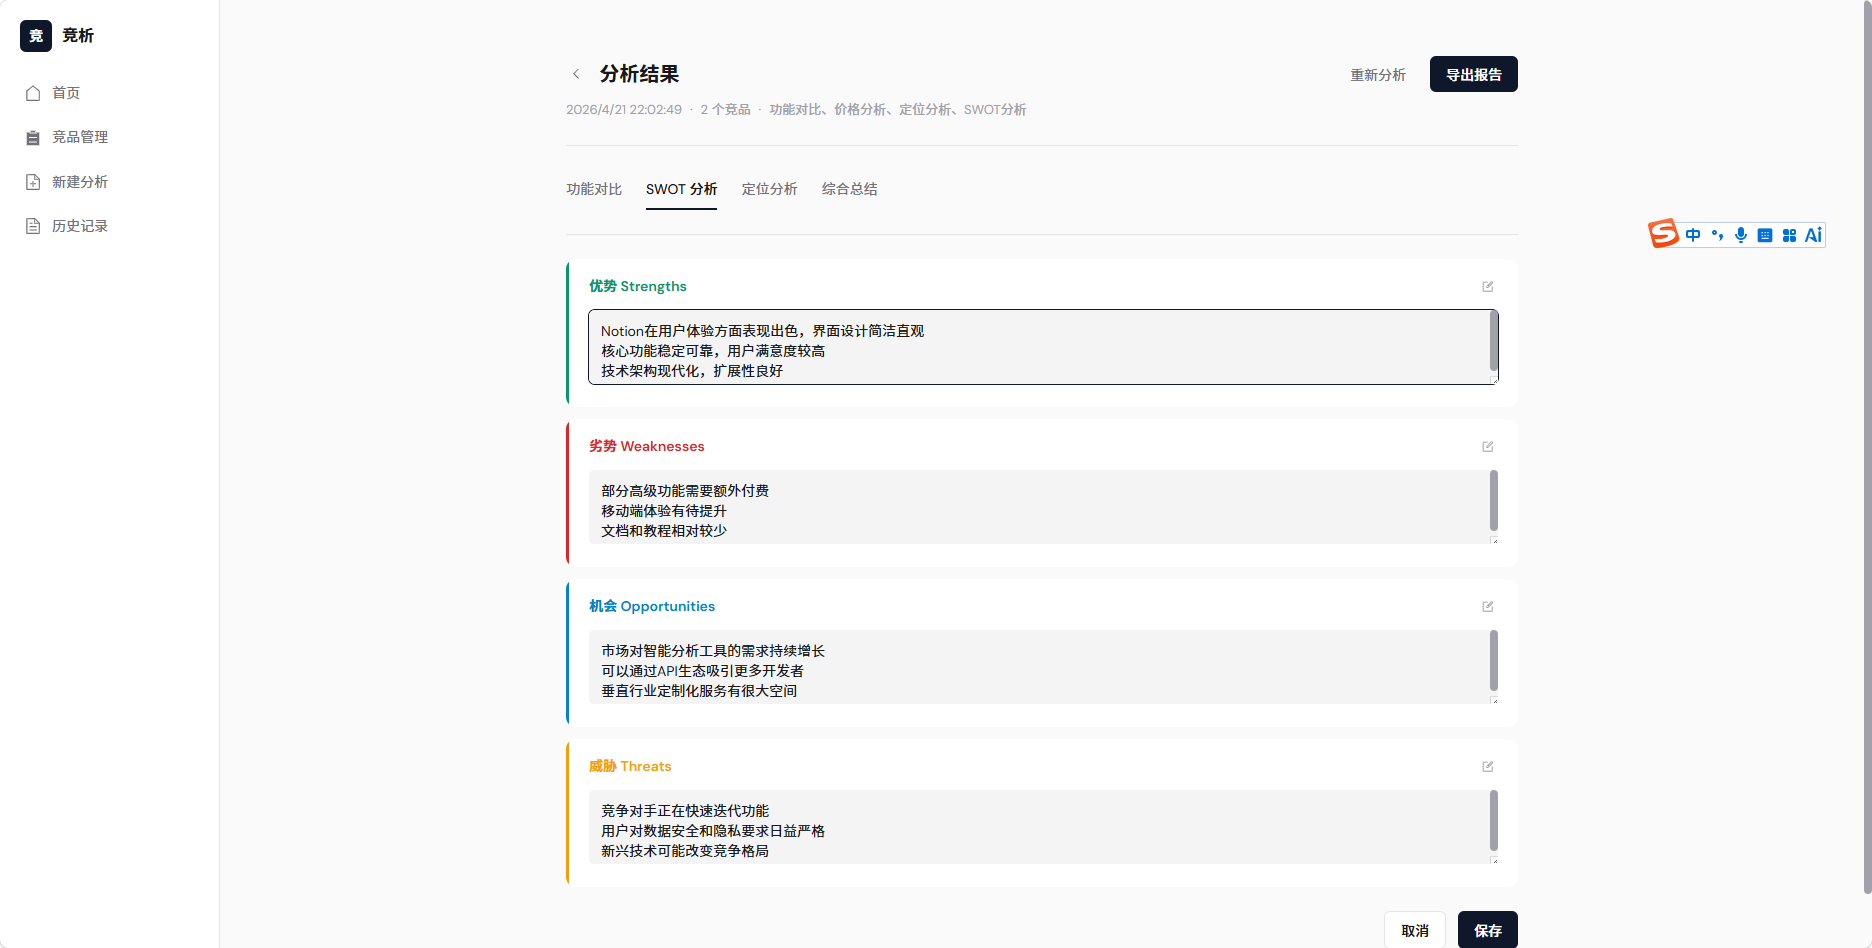Image resolution: width=1872 pixels, height=948 pixels.
Task: Click the 重新分析 link
Action: (x=1378, y=75)
